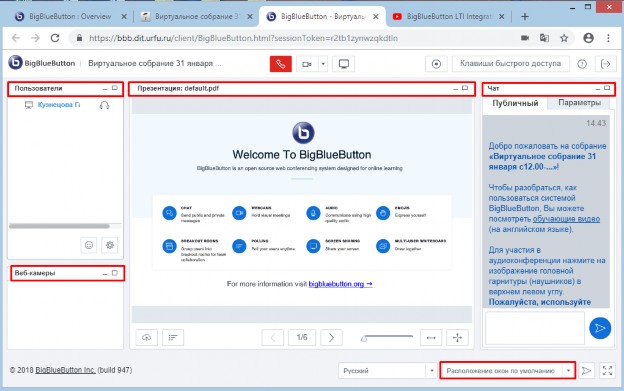Viewport: 624px width, 391px height.
Task: Upload a presentation with cloud icon
Action: [x=146, y=338]
